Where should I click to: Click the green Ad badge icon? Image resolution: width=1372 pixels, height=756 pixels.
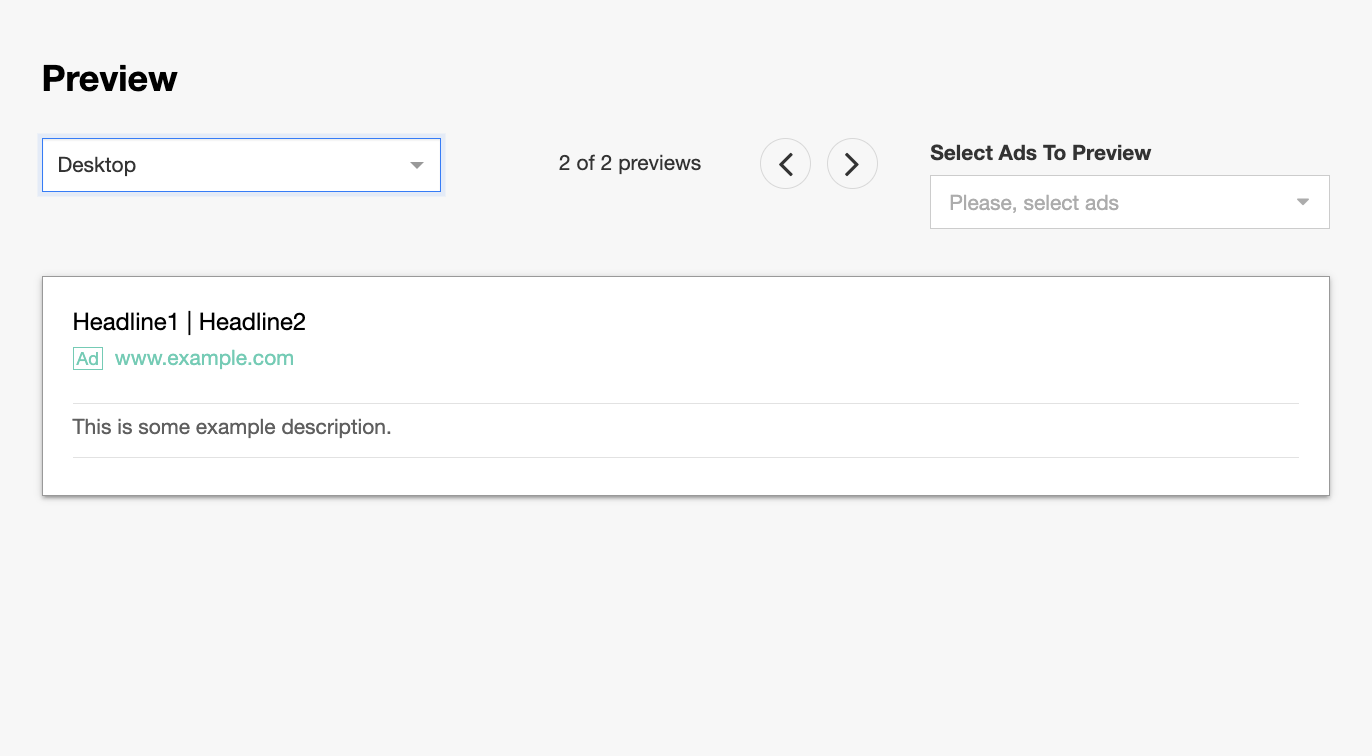[x=88, y=359]
